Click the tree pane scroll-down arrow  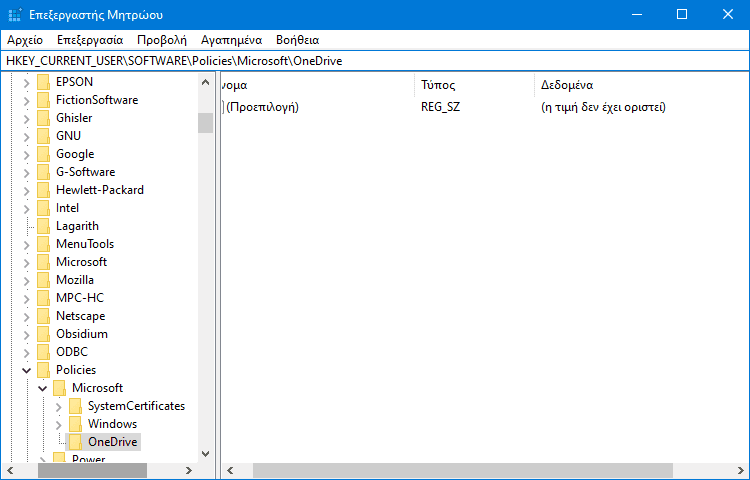point(206,454)
